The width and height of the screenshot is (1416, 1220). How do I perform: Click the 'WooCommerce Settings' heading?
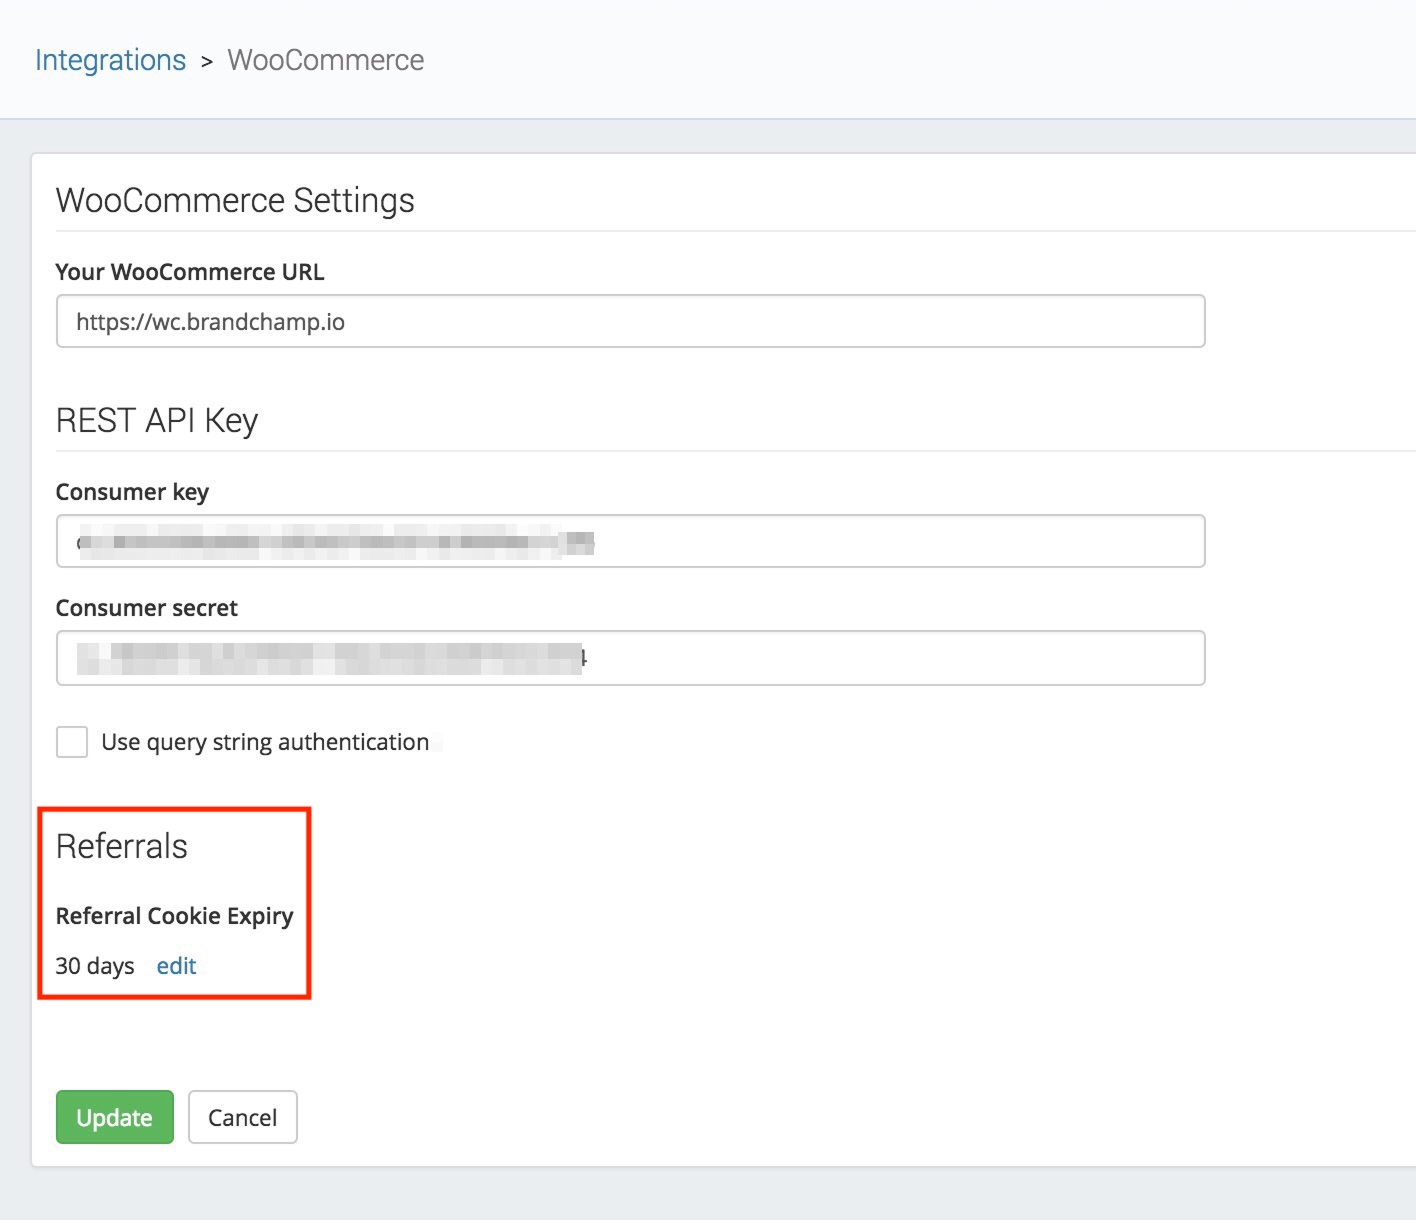[235, 200]
